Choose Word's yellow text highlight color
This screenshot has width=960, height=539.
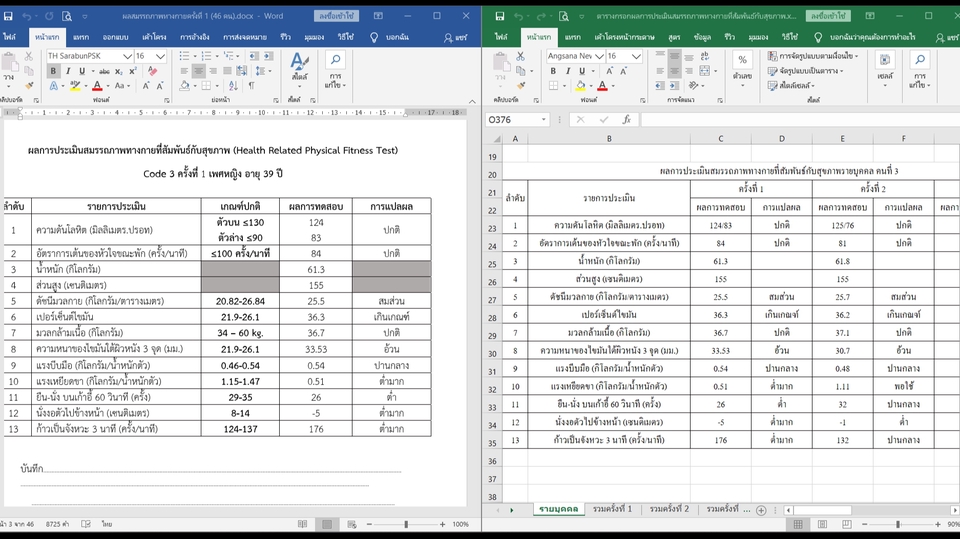tap(75, 86)
